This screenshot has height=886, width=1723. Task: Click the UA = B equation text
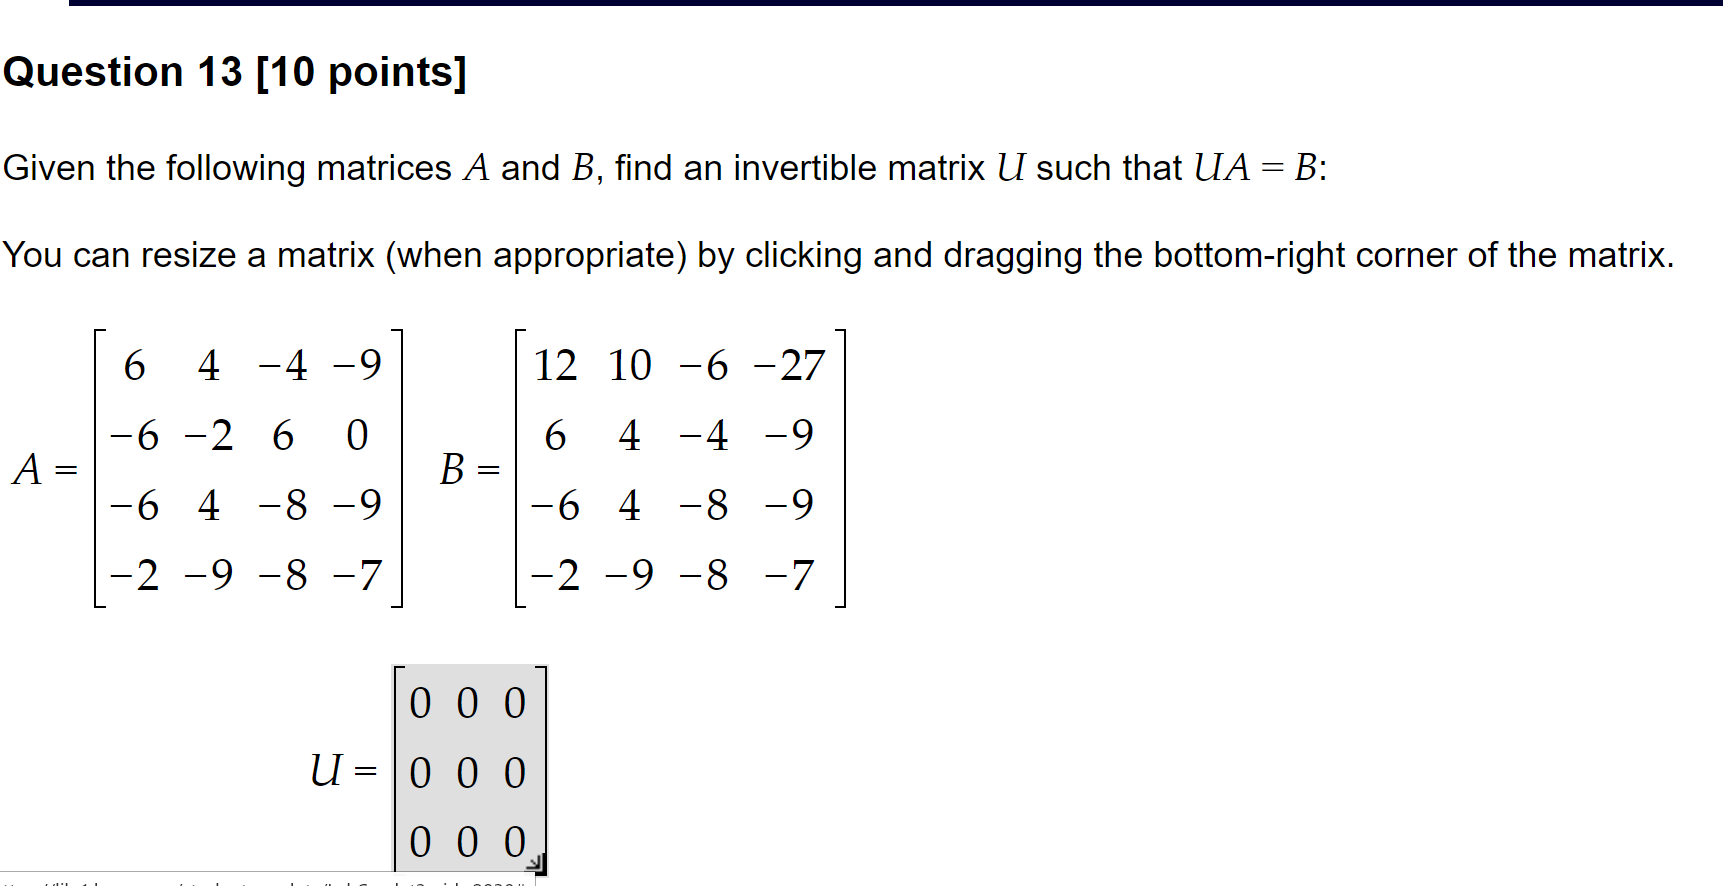(1255, 167)
